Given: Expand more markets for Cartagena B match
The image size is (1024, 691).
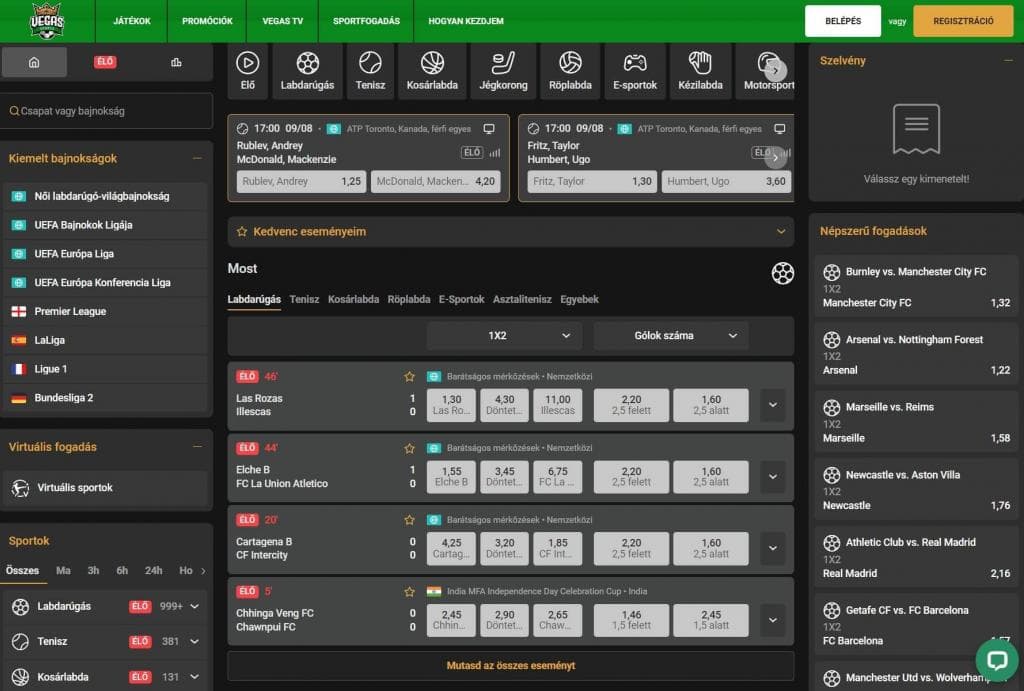Looking at the screenshot, I should pyautogui.click(x=773, y=549).
